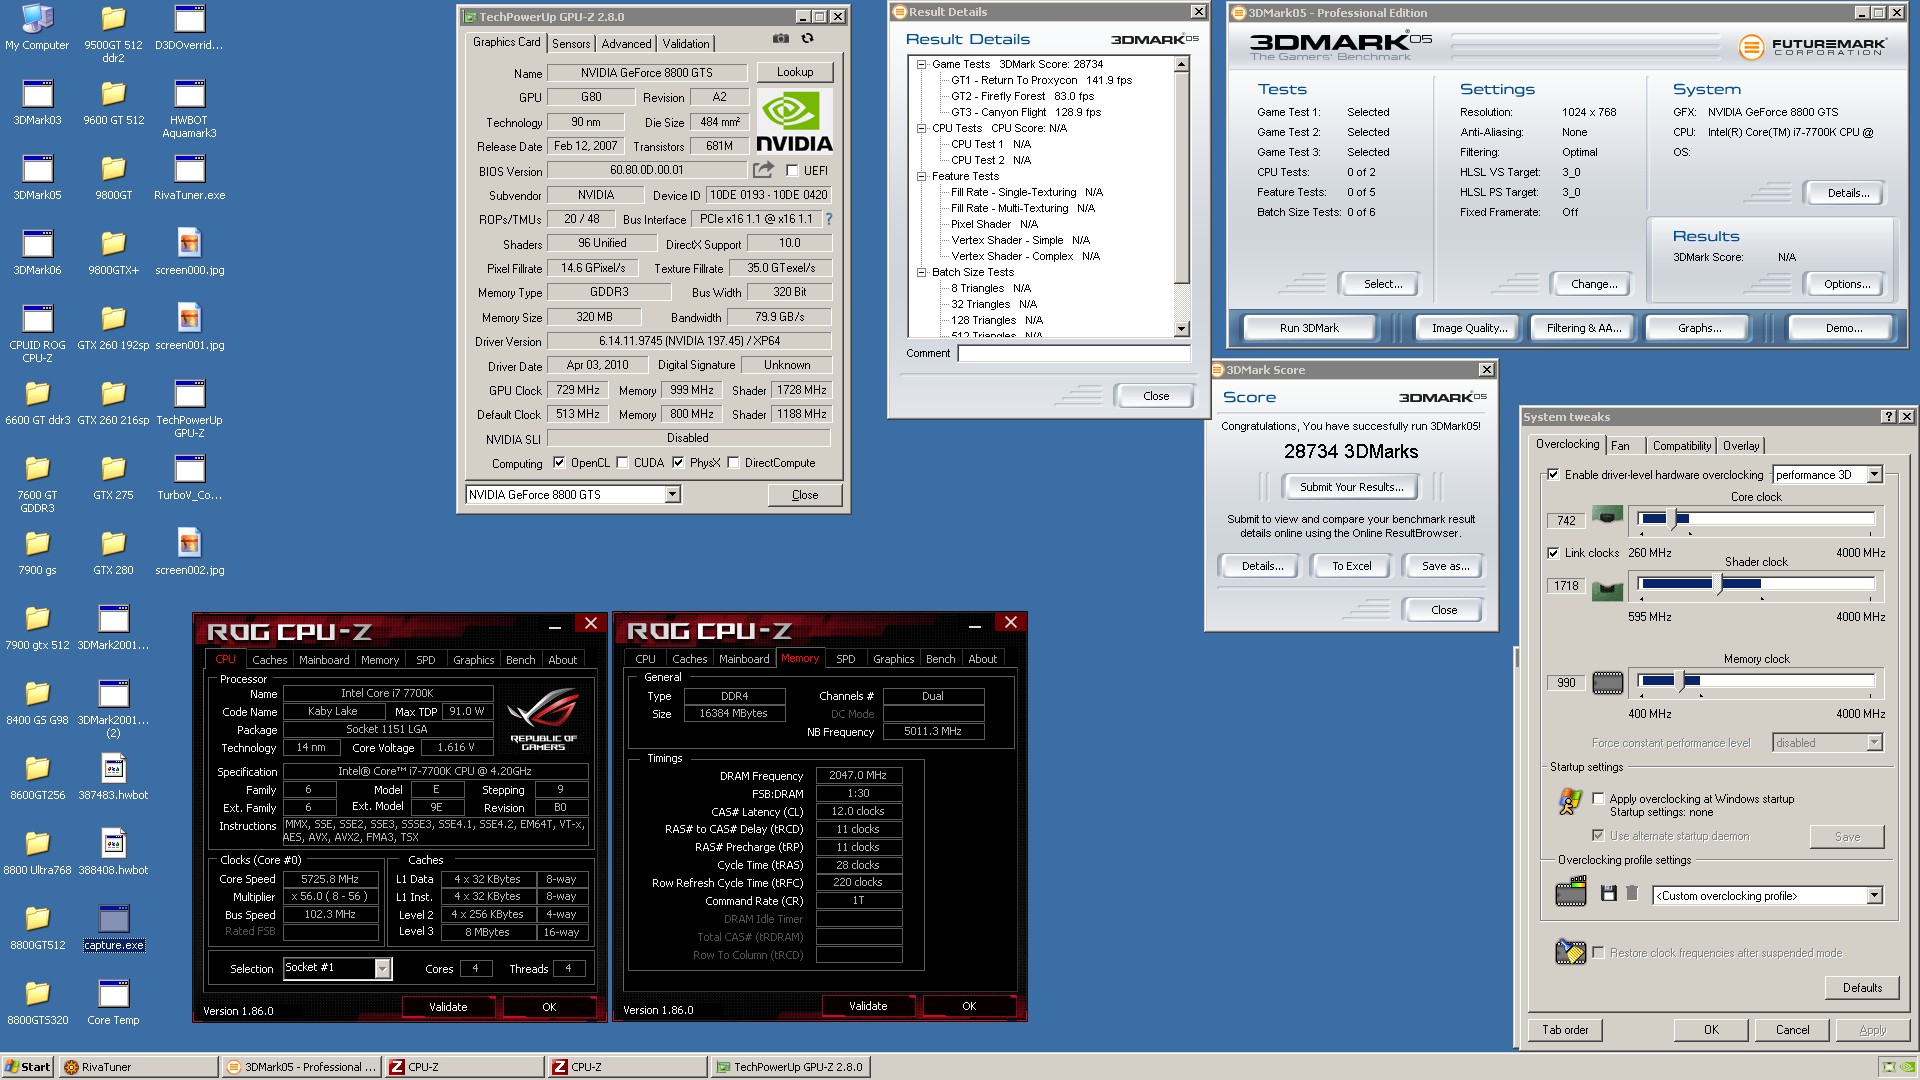Click delete profile trash icon
This screenshot has height=1080, width=1920.
1632,893
